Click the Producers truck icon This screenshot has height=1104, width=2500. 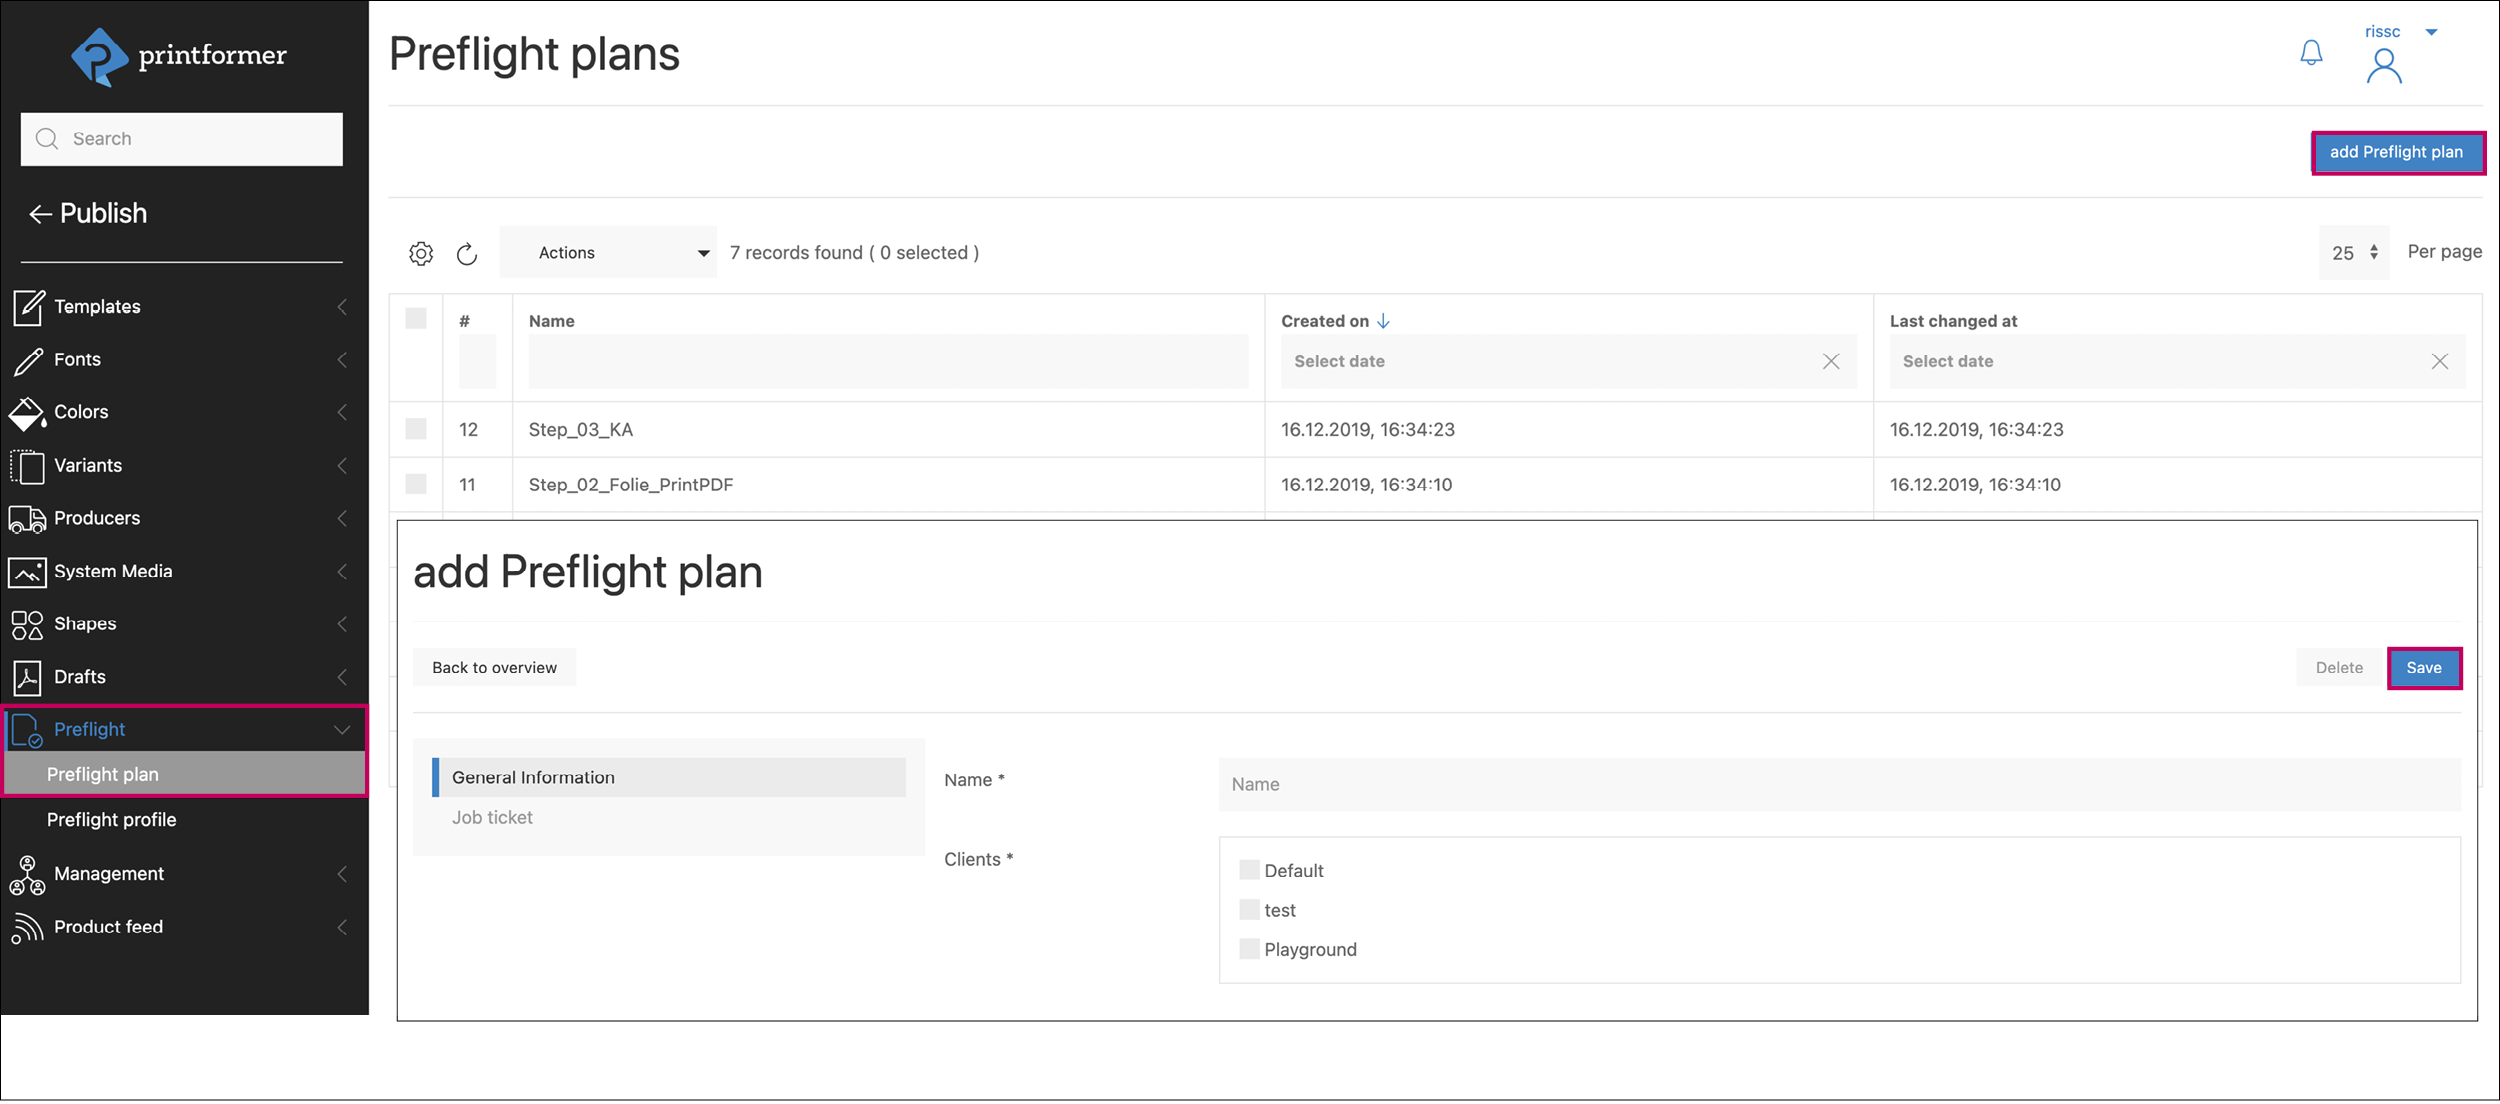[27, 519]
